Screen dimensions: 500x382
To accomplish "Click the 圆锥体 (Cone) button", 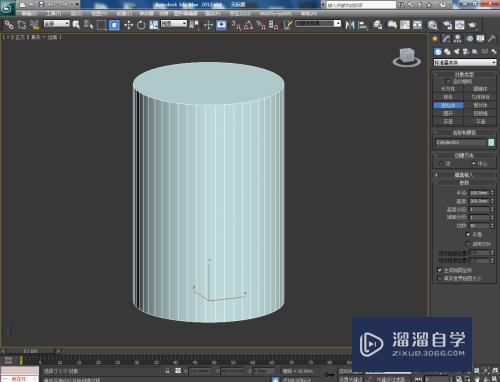I will 480,89.
